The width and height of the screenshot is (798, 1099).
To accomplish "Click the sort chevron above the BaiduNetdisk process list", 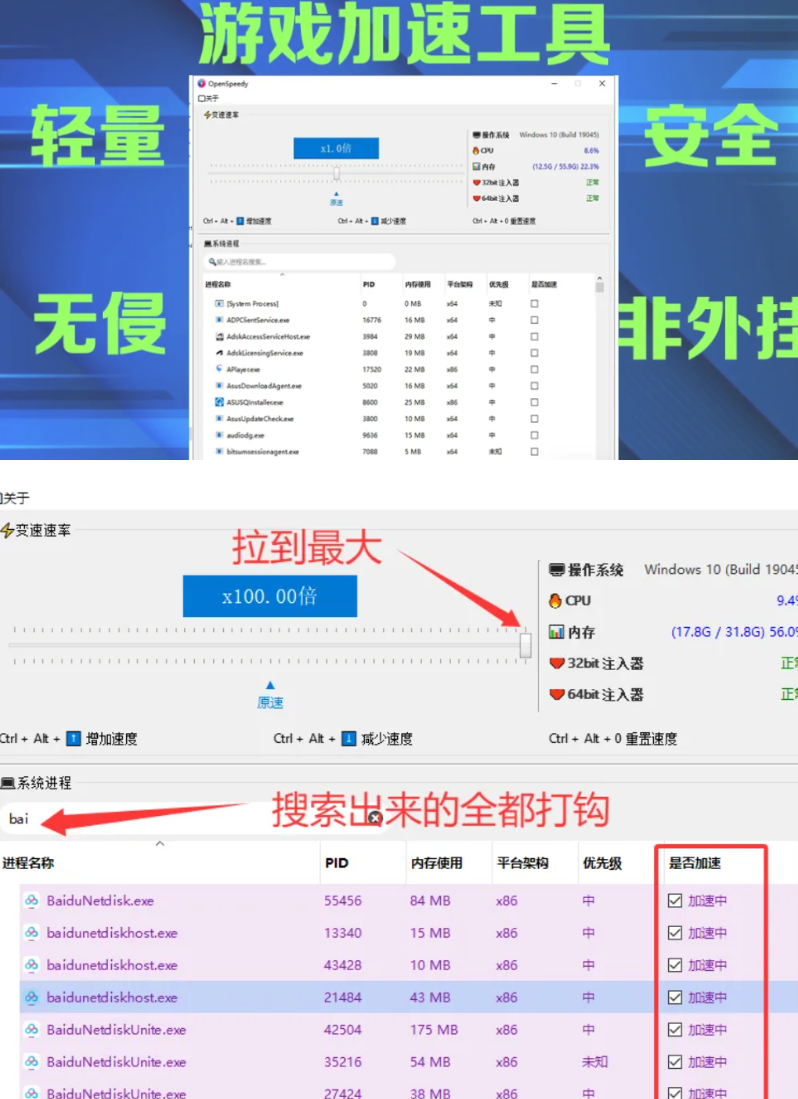I will 160,843.
